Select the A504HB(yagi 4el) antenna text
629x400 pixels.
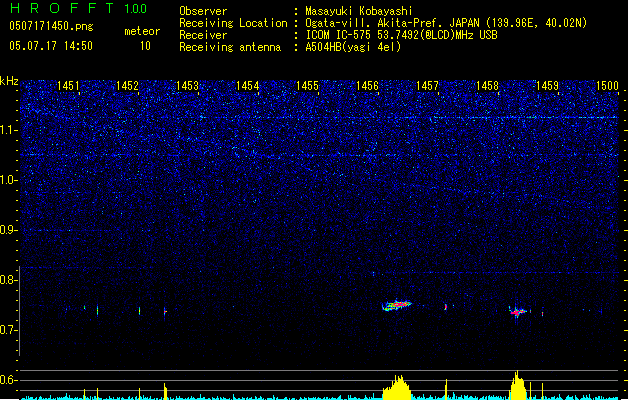[353, 47]
